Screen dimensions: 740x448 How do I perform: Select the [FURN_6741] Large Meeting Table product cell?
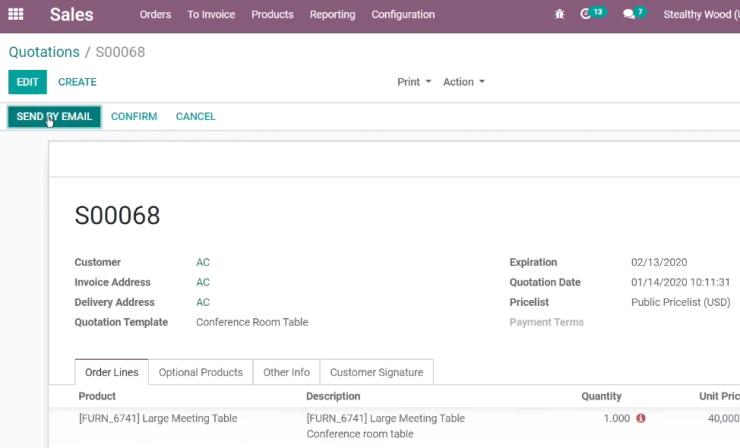tap(158, 418)
